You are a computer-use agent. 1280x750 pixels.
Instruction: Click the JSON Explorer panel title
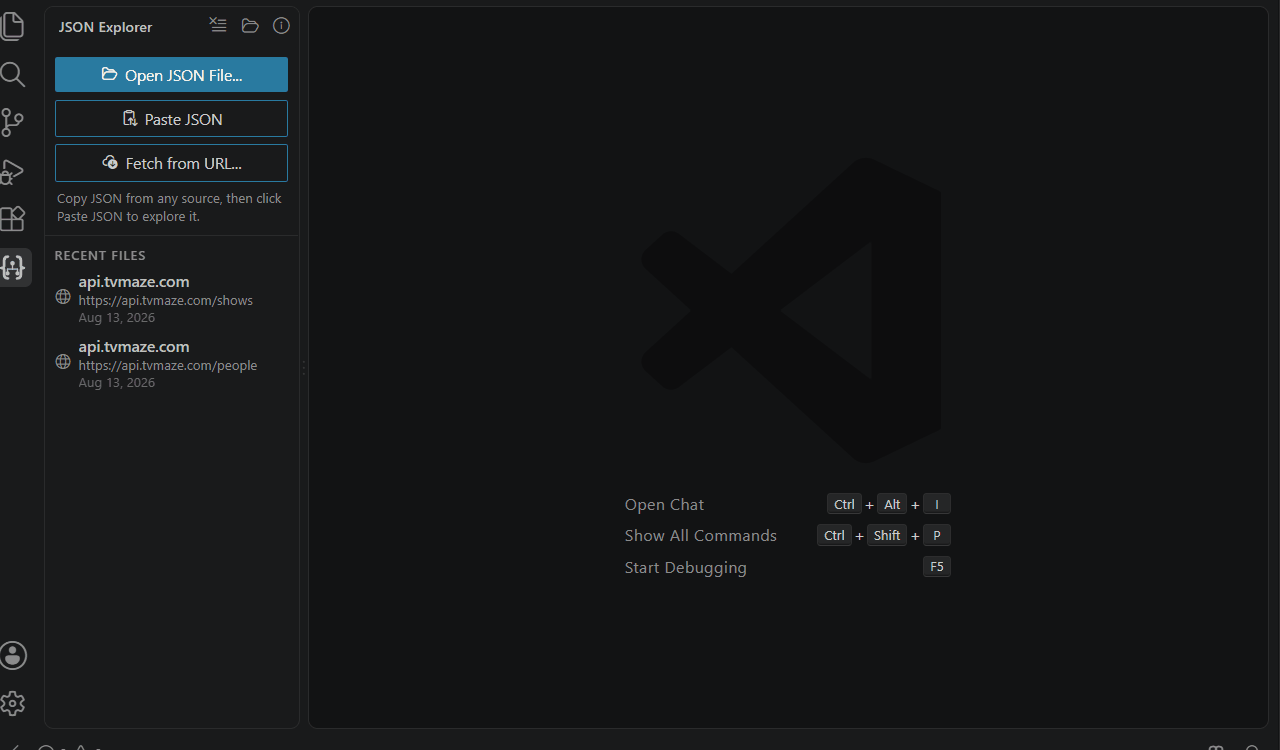click(105, 27)
